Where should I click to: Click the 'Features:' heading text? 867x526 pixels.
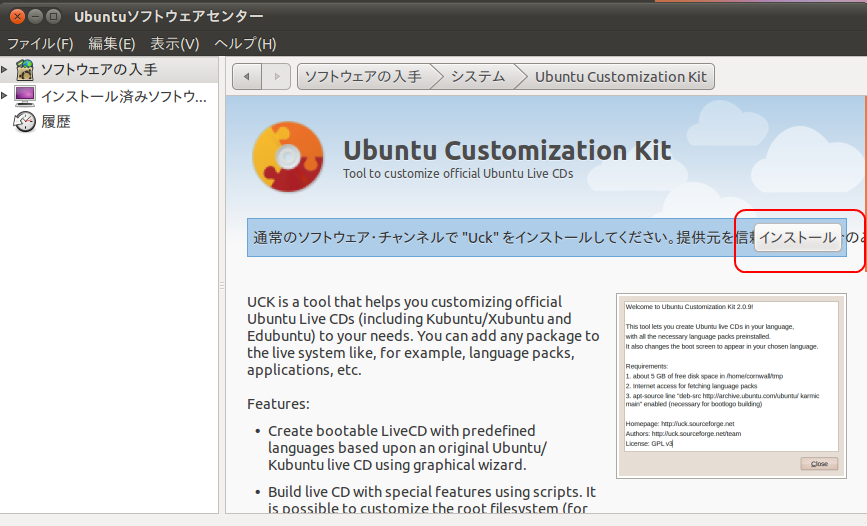[278, 404]
